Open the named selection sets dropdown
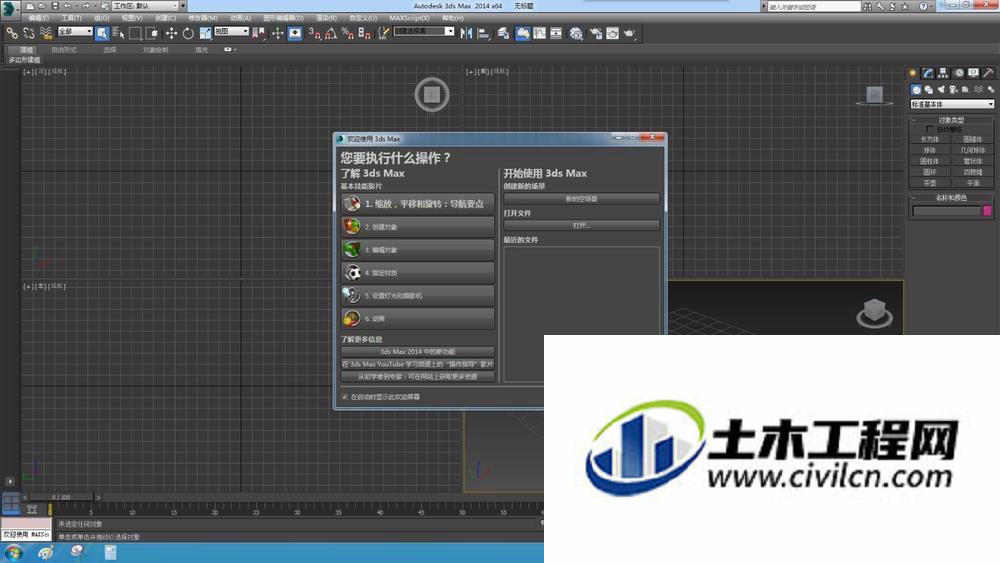Image resolution: width=1000 pixels, height=563 pixels. (x=423, y=31)
